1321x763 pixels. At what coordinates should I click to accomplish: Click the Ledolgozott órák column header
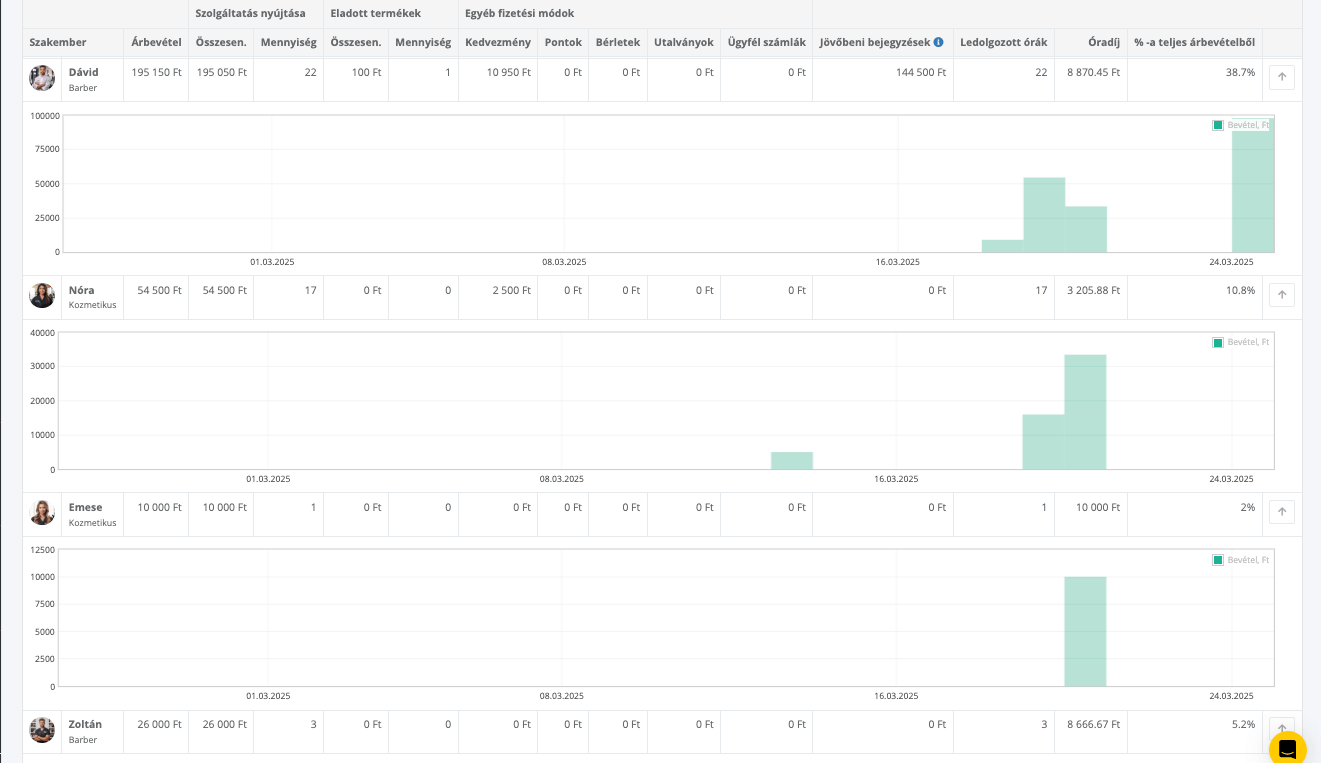[x=1003, y=43]
